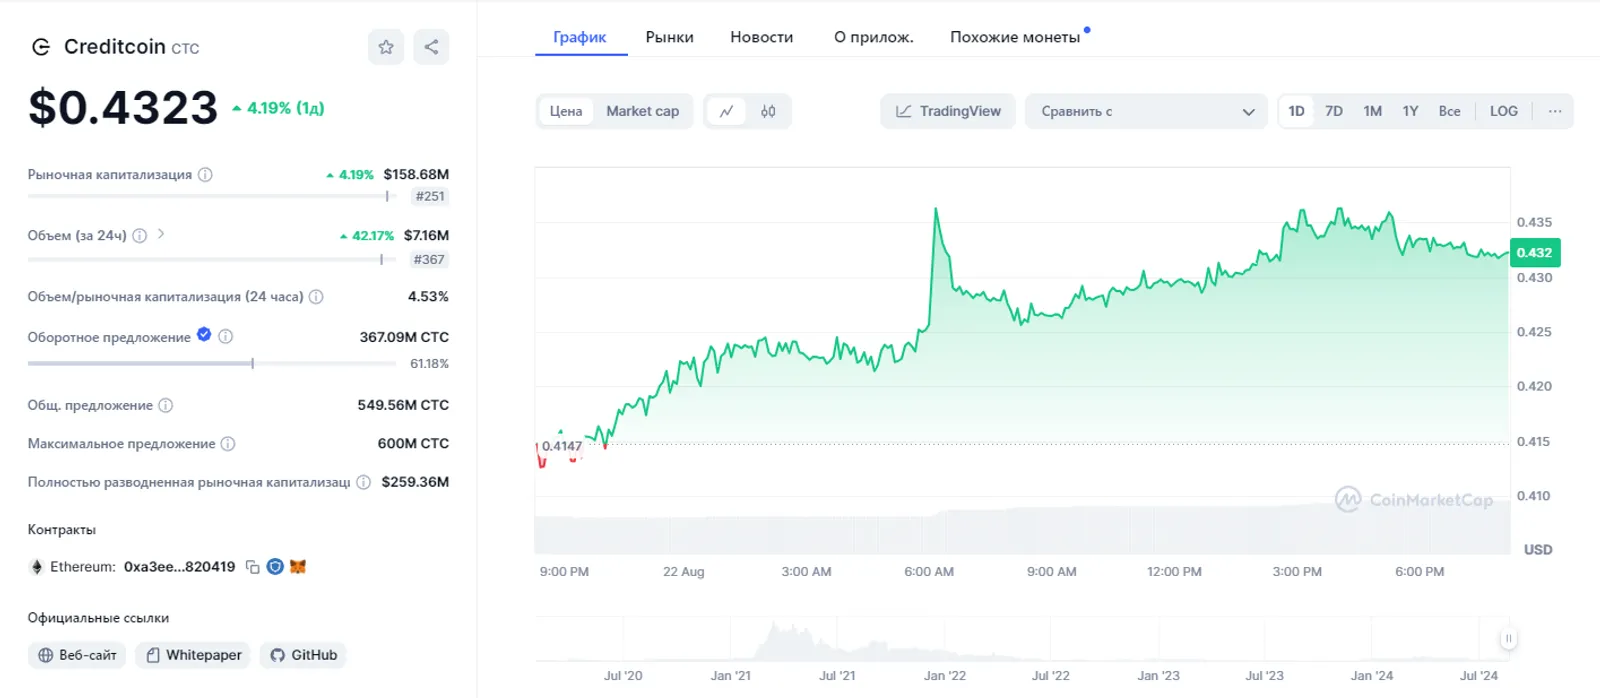Viewport: 1600px width, 698px height.
Task: Click the #367 volume rank badge
Action: pyautogui.click(x=429, y=260)
